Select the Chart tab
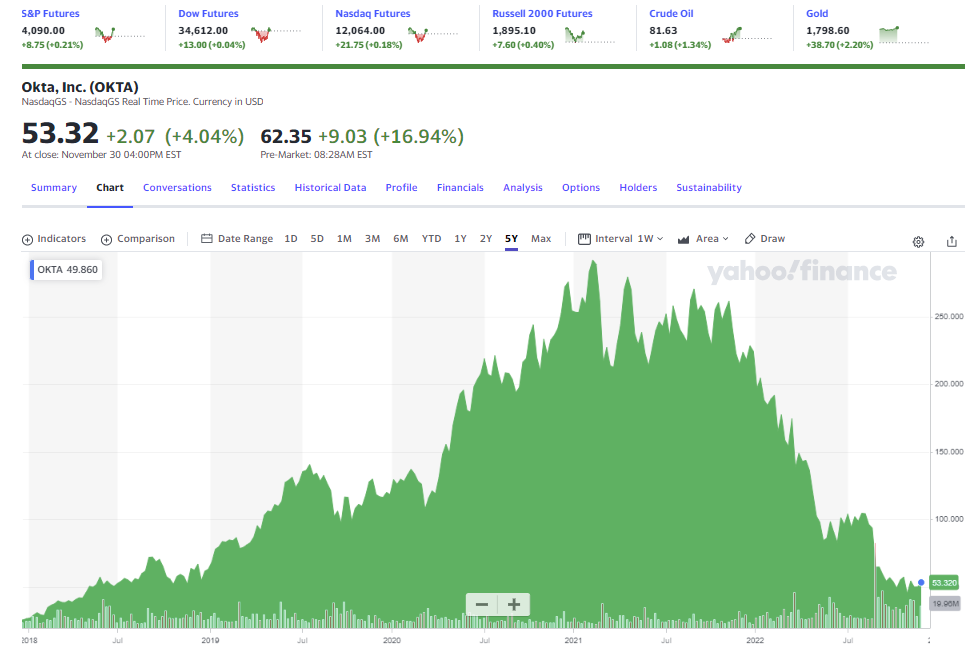 coord(110,188)
